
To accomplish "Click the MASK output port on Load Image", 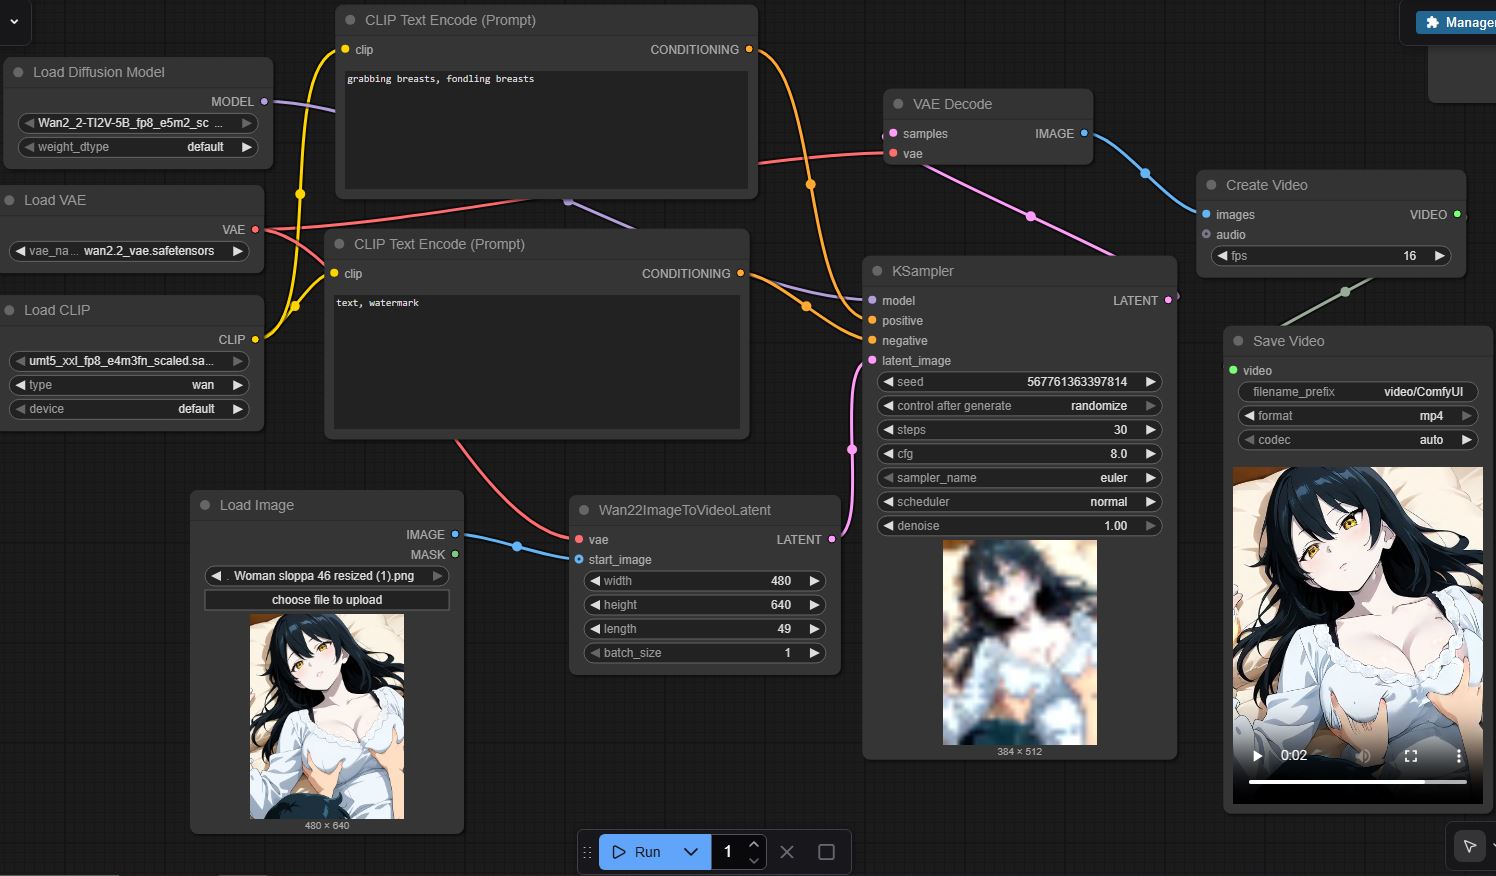I will (455, 554).
